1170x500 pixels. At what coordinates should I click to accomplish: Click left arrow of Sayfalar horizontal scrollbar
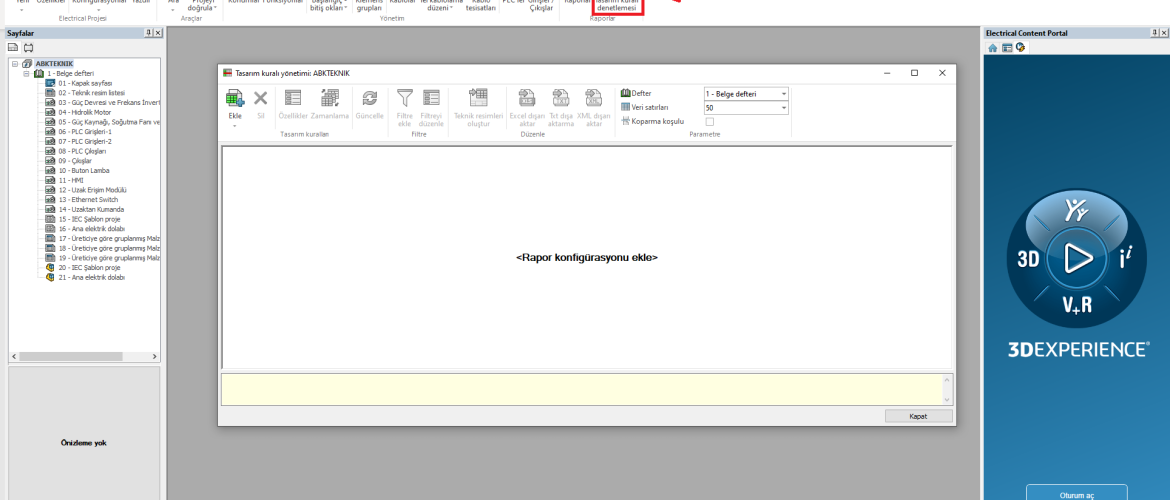click(x=13, y=357)
